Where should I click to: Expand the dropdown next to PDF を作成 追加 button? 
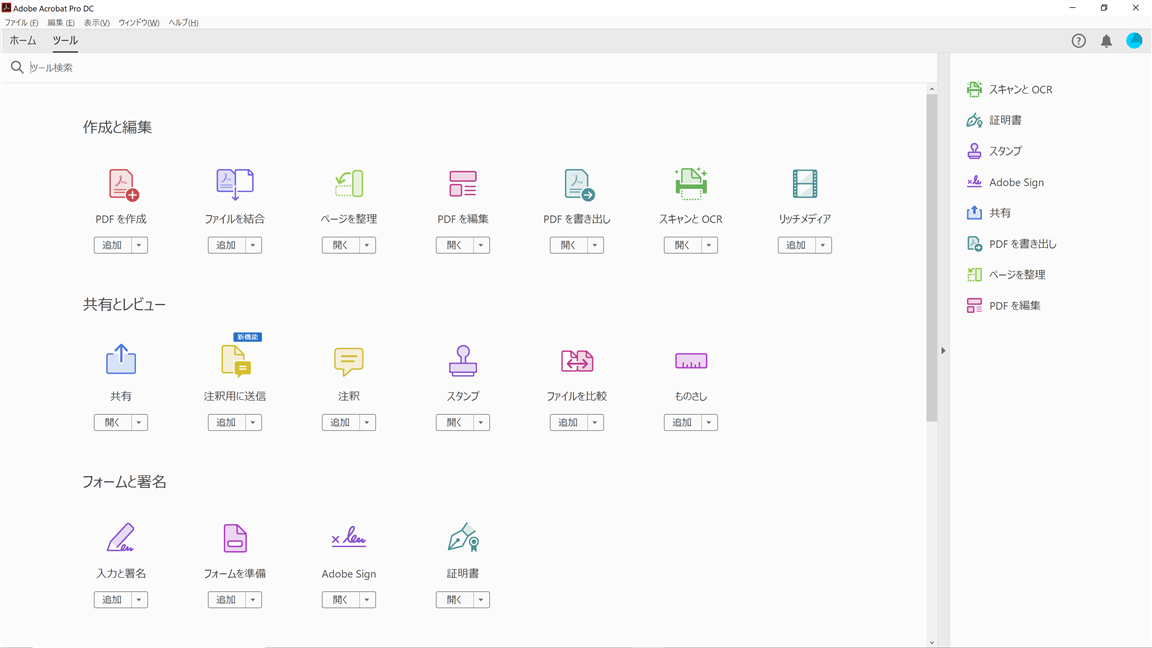coord(140,244)
